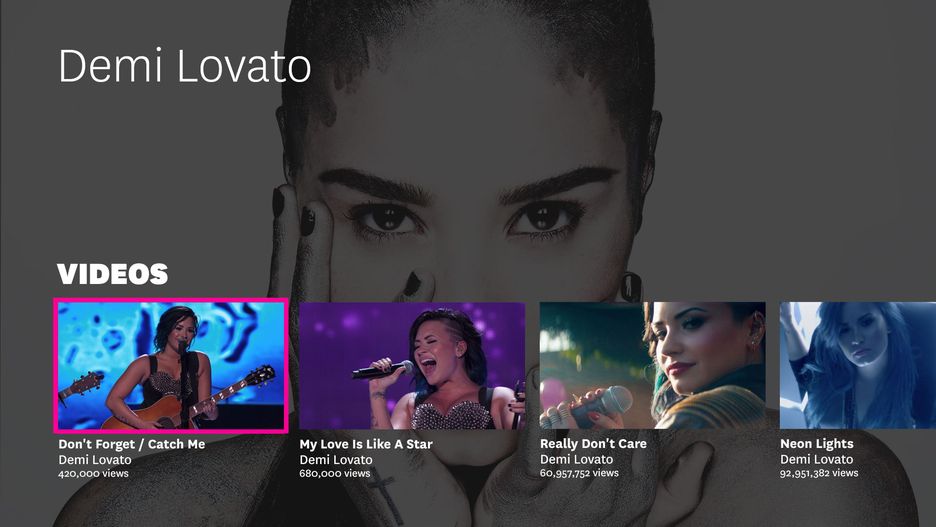The image size is (936, 527).
Task: Click artist name under Don't Forget / Catch Me
Action: point(95,460)
